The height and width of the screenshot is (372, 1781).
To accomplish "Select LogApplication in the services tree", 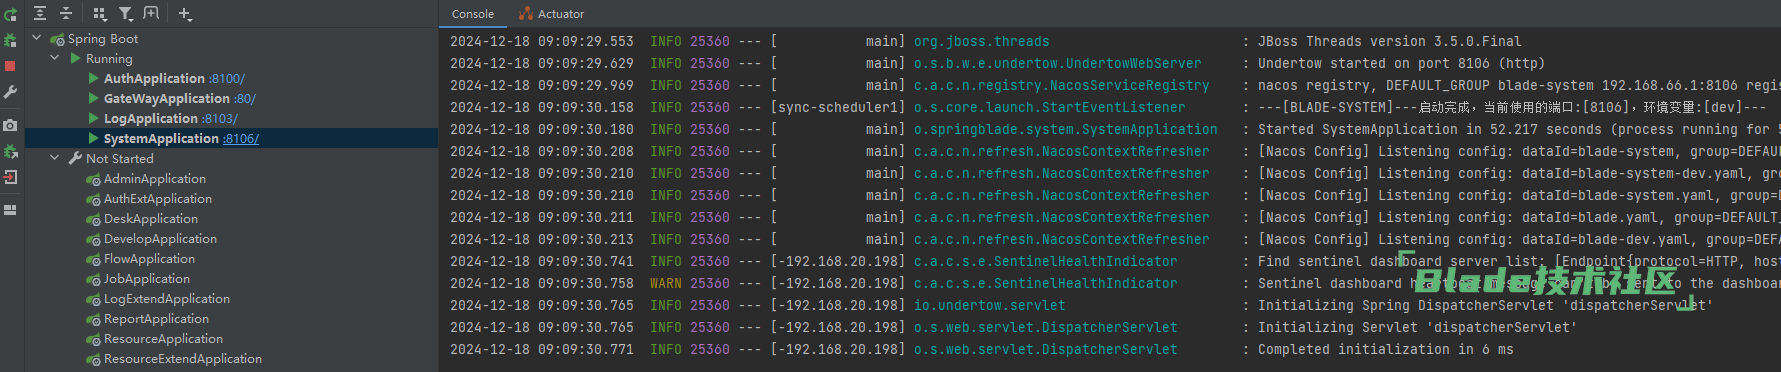I will 151,118.
